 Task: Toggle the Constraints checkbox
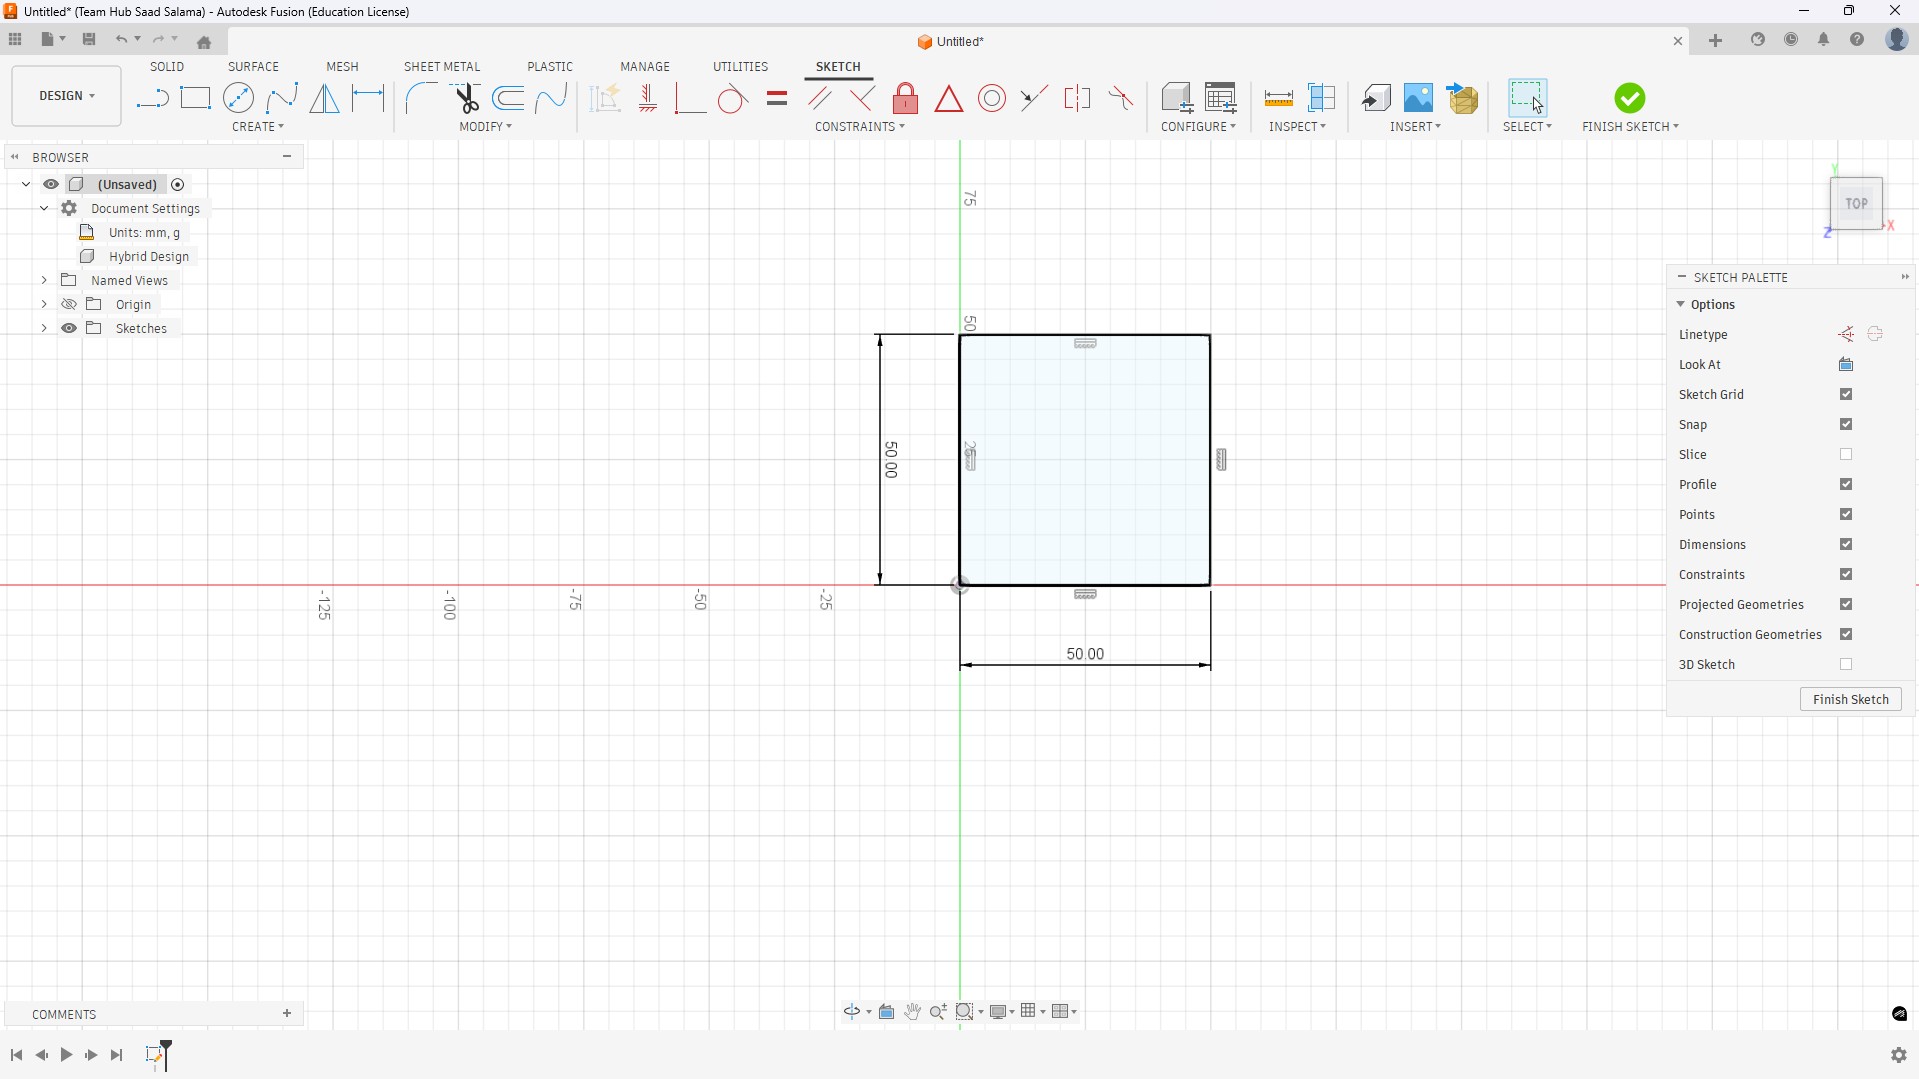[1846, 575]
